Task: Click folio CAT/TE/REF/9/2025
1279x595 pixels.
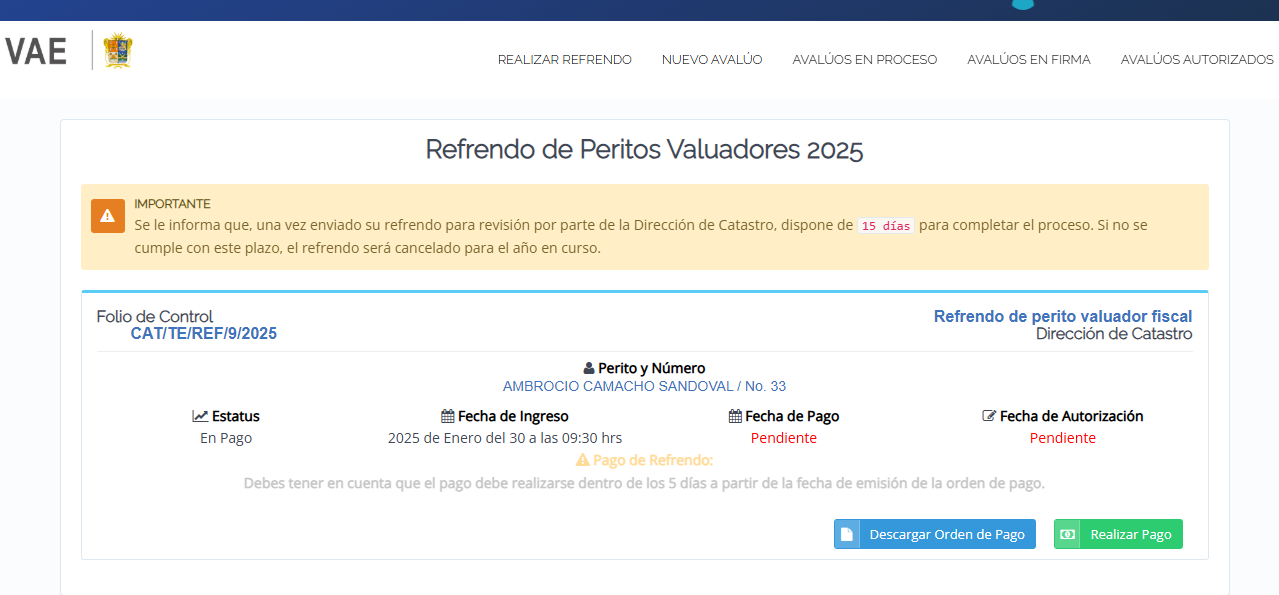Action: pyautogui.click(x=204, y=334)
